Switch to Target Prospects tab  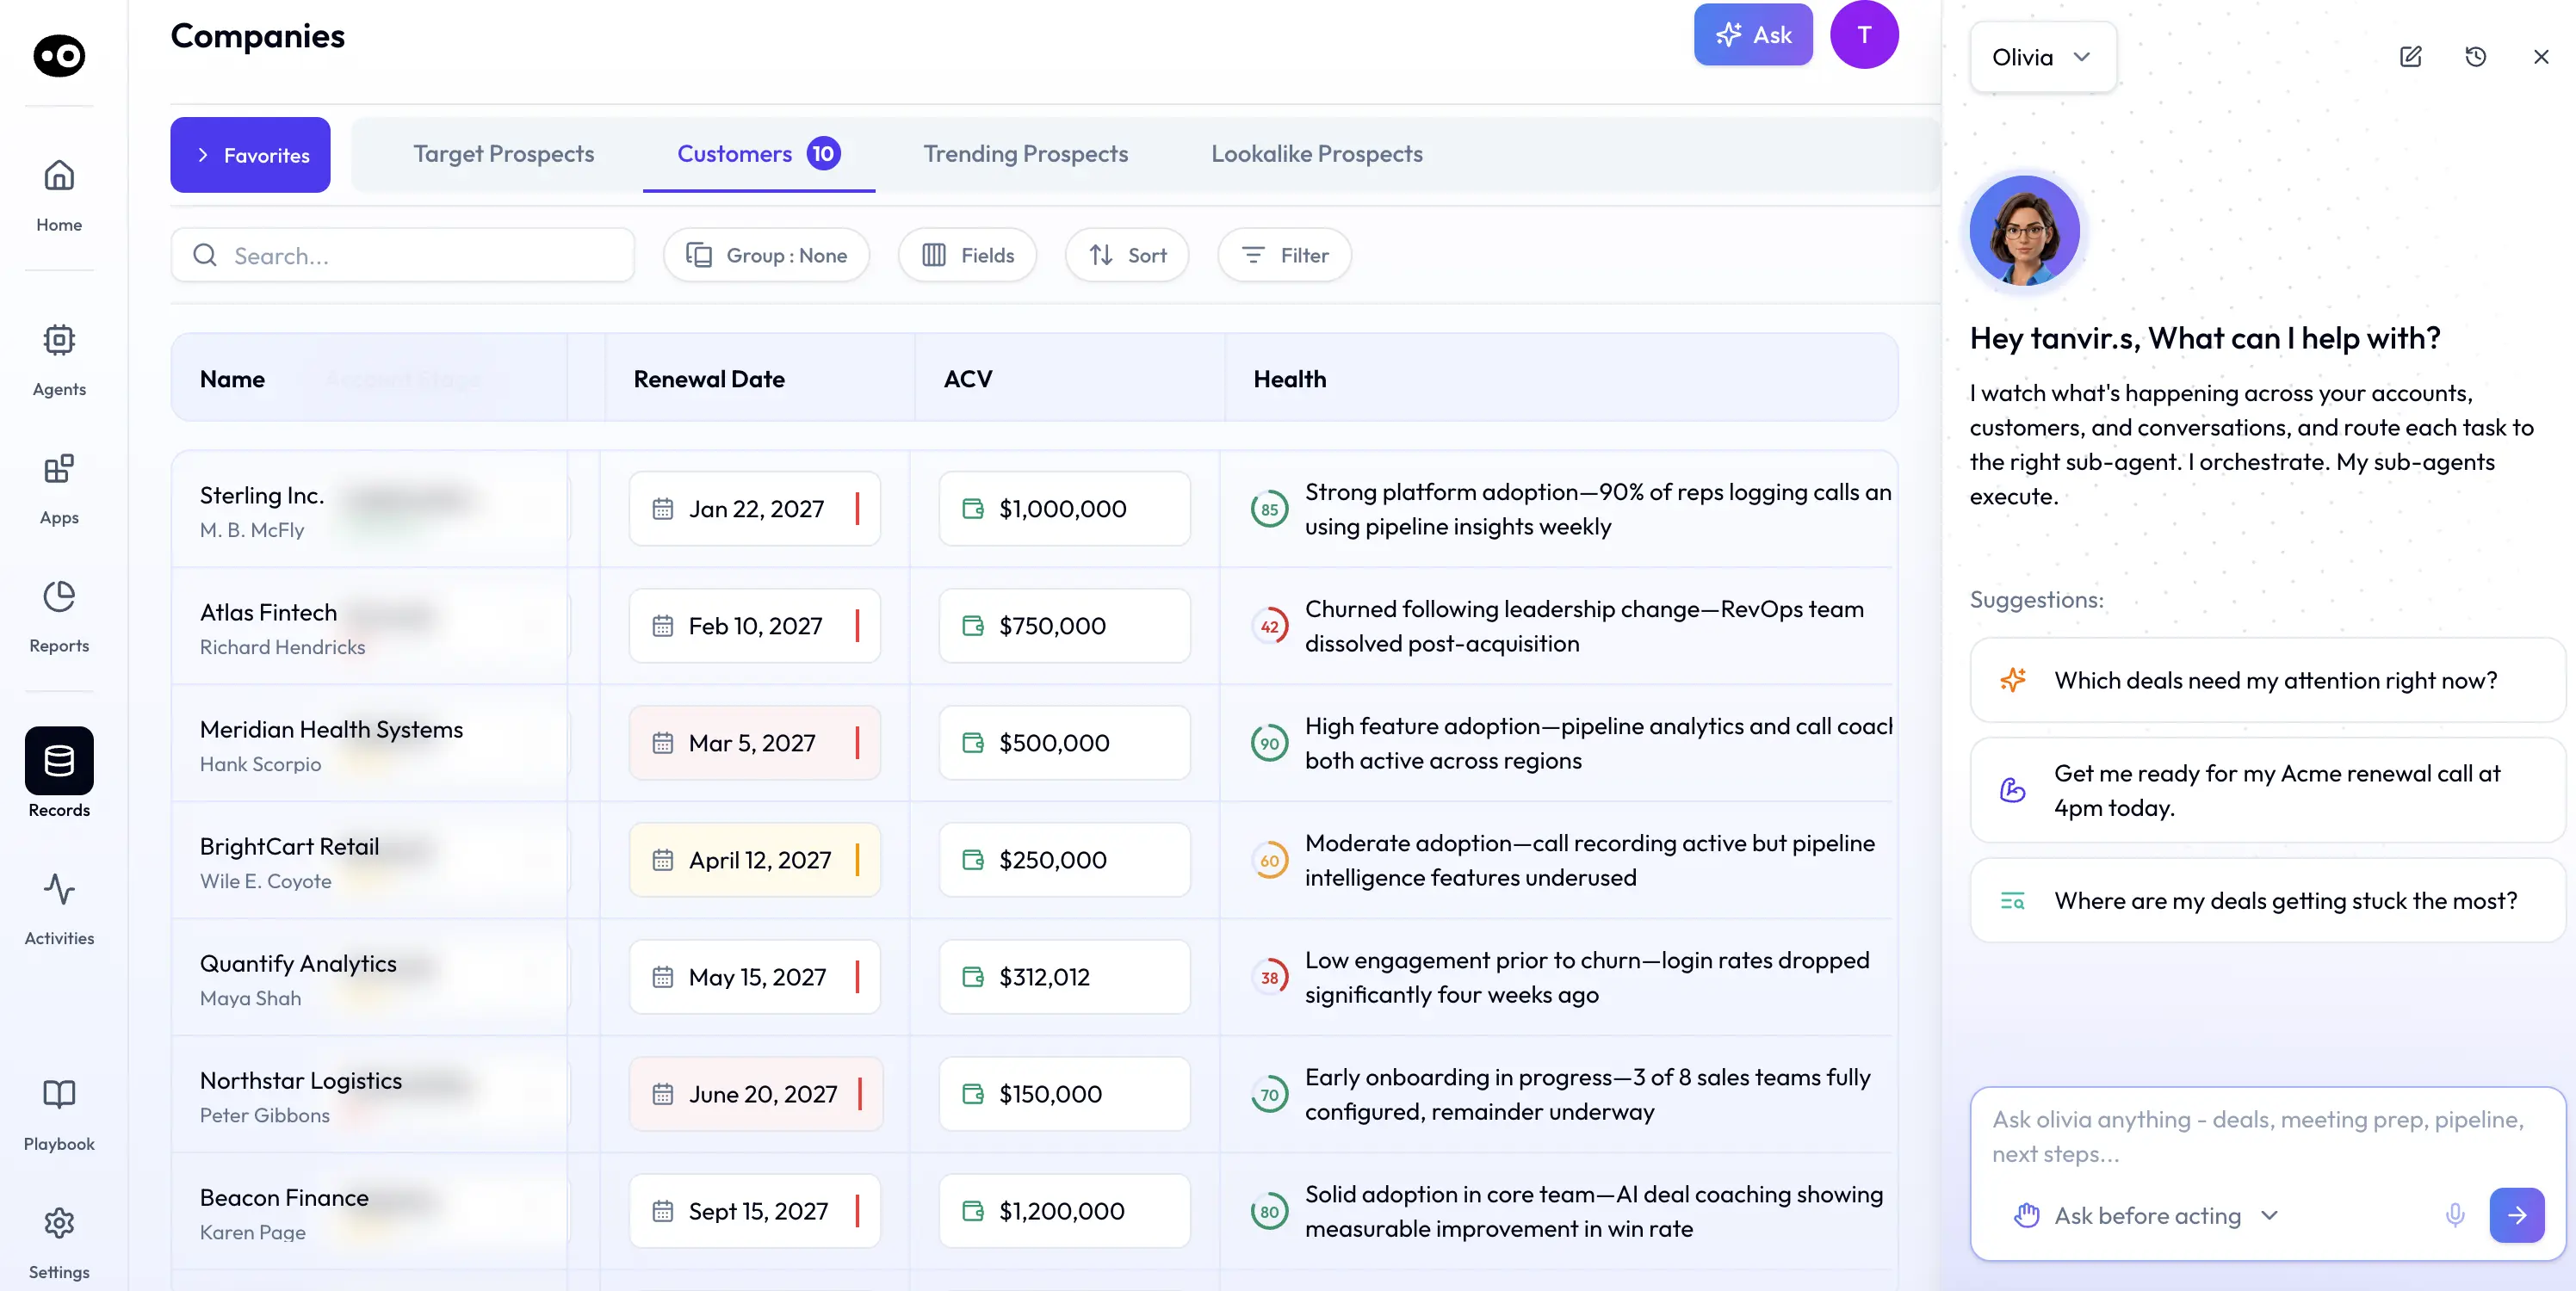[504, 154]
